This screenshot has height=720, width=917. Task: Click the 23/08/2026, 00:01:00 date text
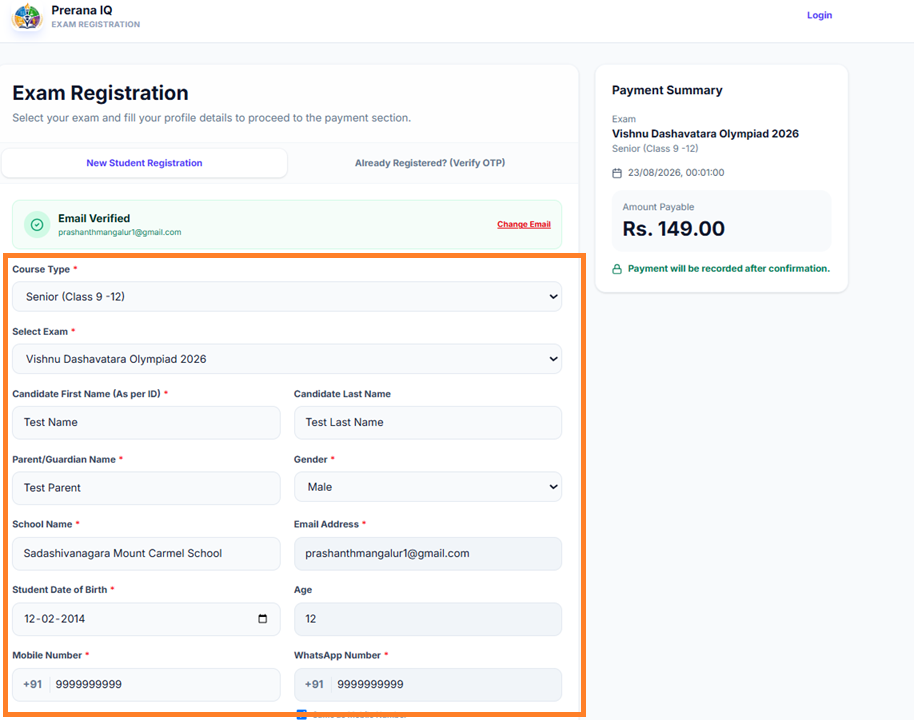[x=676, y=173]
